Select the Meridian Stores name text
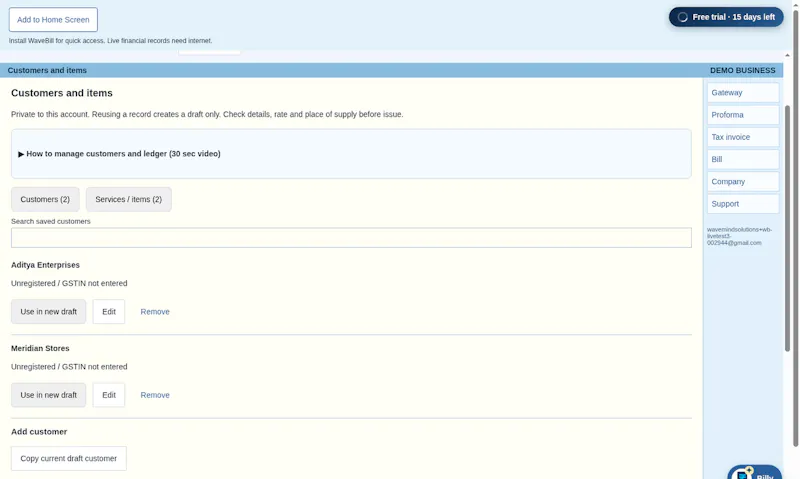This screenshot has height=479, width=800. click(40, 348)
